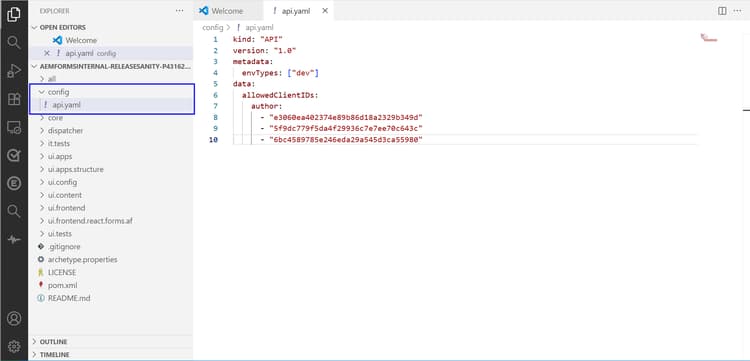Viewport: 750px width, 361px height.
Task: Open Remote Explorer view
Action: pyautogui.click(x=14, y=127)
